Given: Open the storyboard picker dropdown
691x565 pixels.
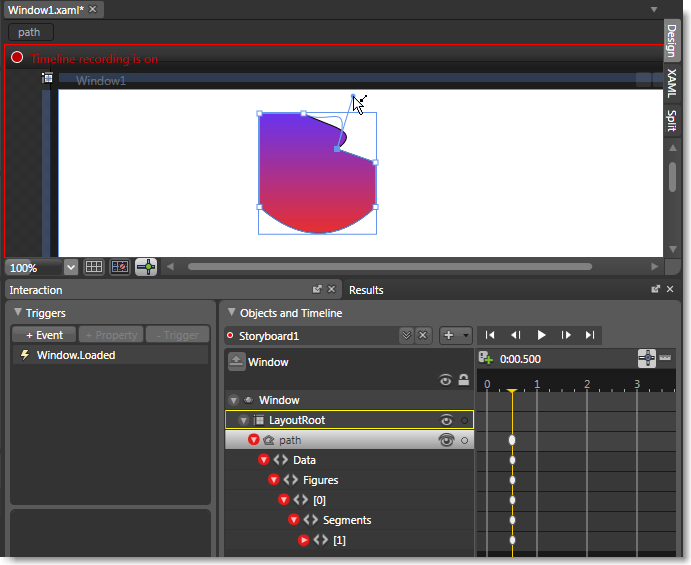Looking at the screenshot, I should [406, 335].
